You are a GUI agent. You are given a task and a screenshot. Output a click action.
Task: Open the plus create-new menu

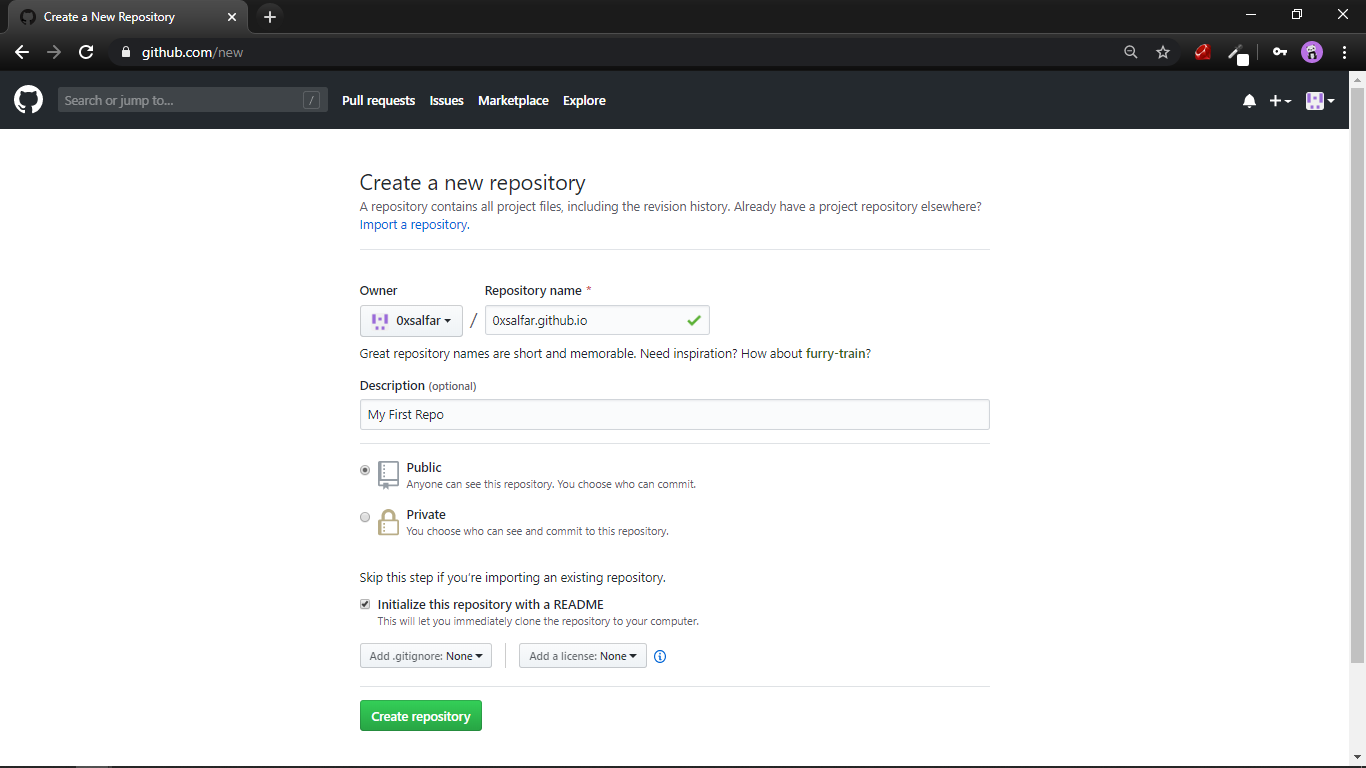pos(1280,101)
